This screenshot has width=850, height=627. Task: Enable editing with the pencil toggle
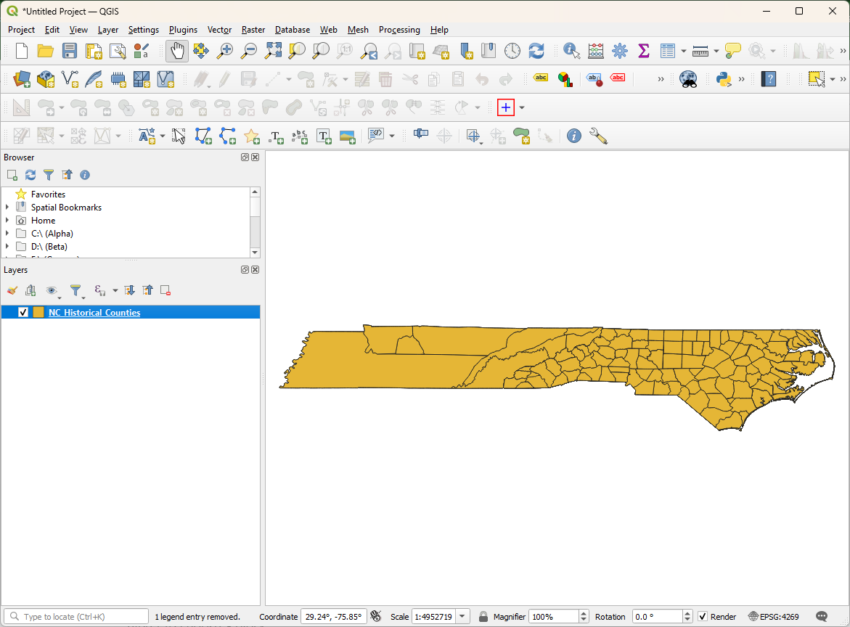pyautogui.click(x=222, y=80)
